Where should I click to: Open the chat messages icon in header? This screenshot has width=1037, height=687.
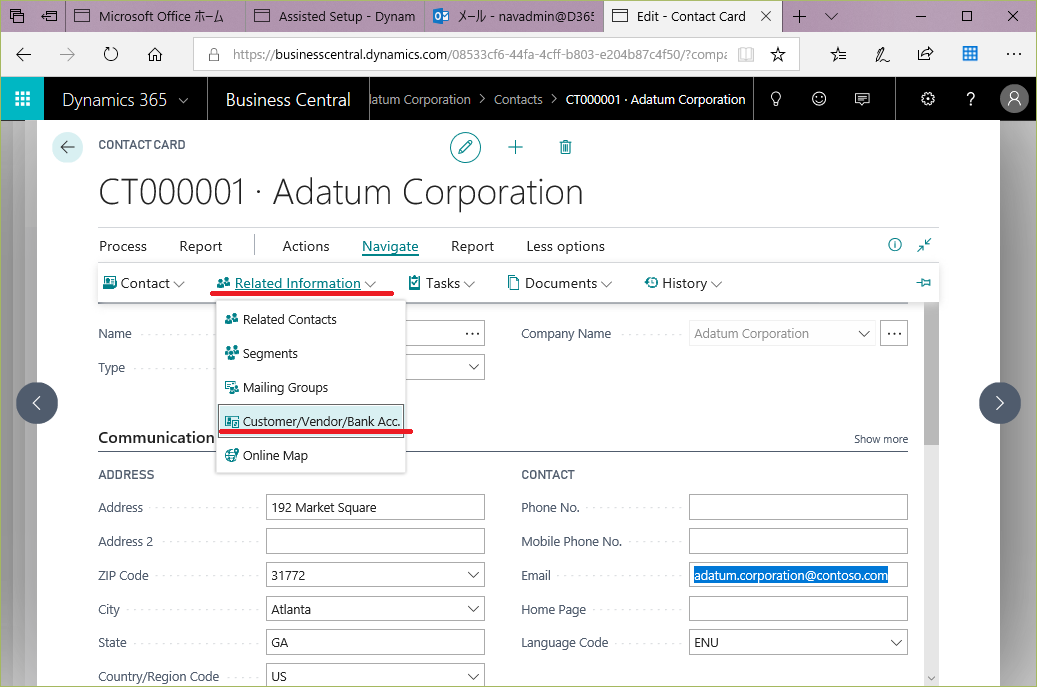coord(862,99)
